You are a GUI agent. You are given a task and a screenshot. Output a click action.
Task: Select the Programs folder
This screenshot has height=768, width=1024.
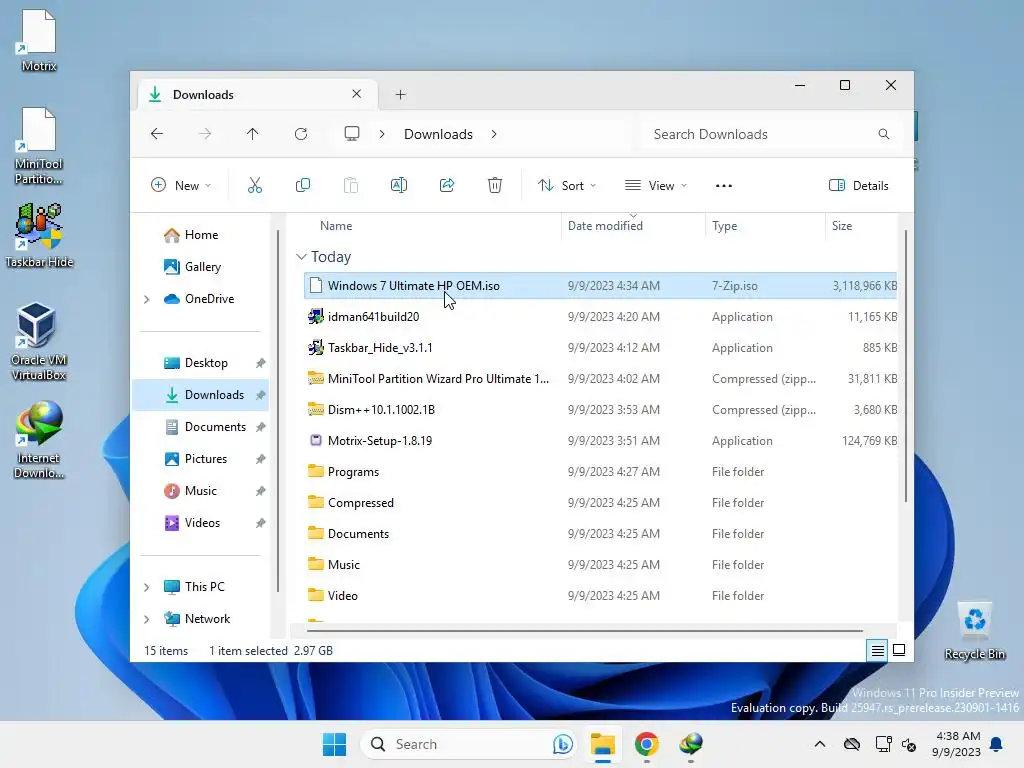pos(601,472)
